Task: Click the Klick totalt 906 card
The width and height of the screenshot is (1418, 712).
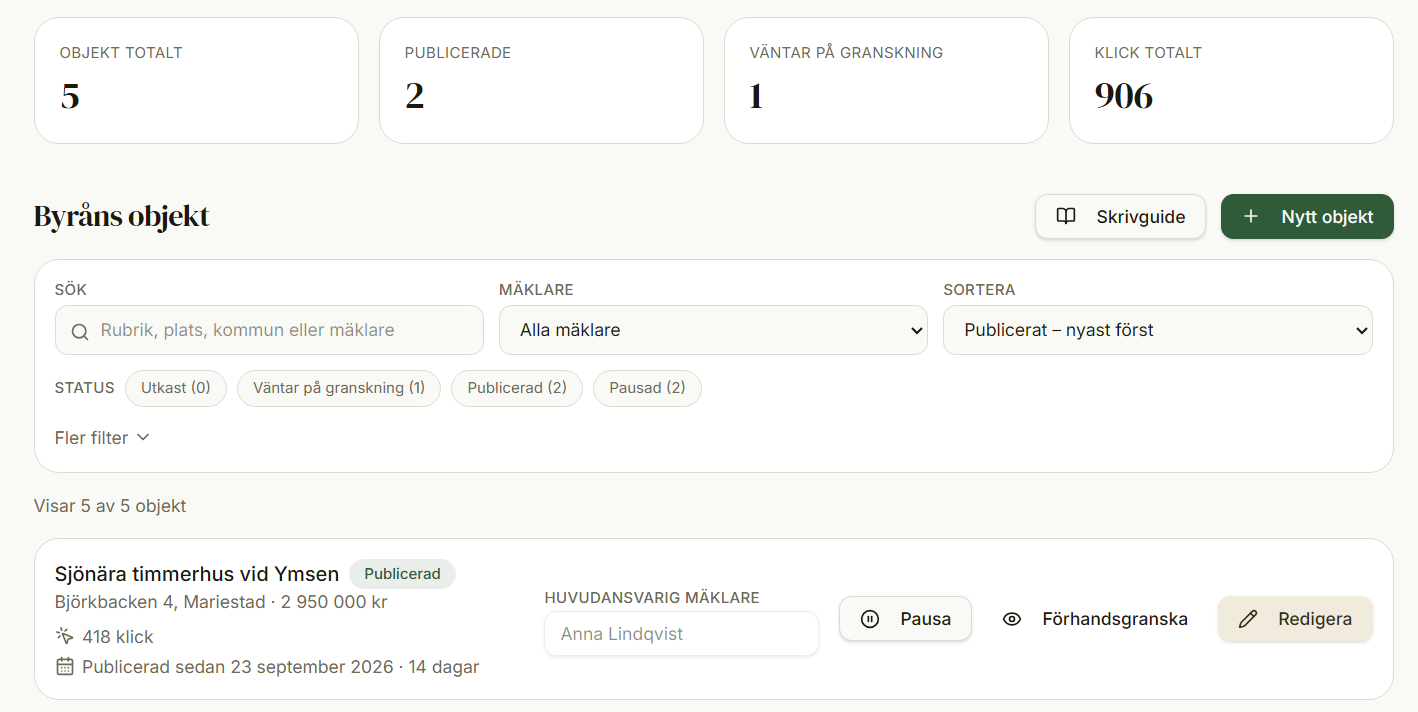Action: pos(1231,80)
